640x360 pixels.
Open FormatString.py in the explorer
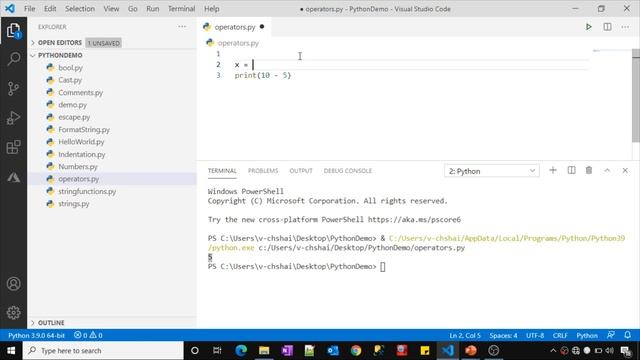point(84,129)
